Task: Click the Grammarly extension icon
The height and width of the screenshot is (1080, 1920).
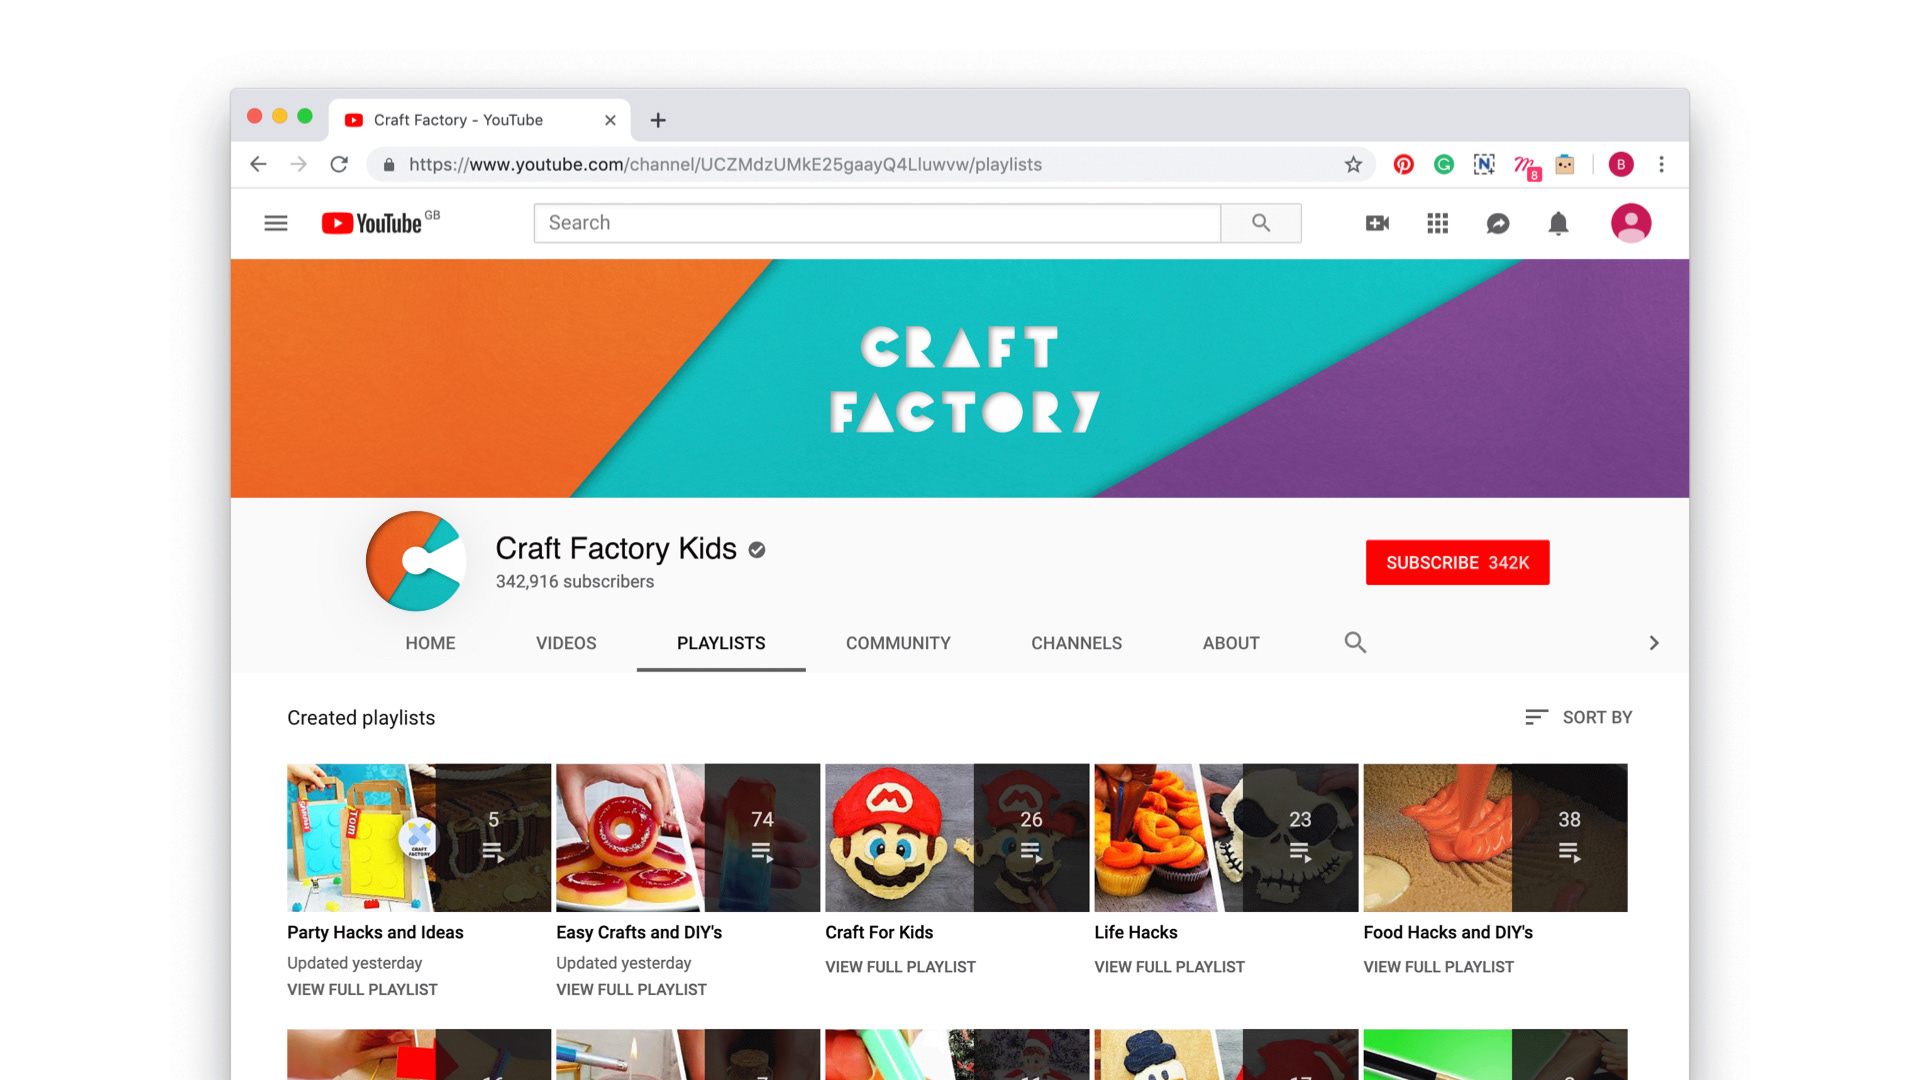Action: coord(1444,164)
